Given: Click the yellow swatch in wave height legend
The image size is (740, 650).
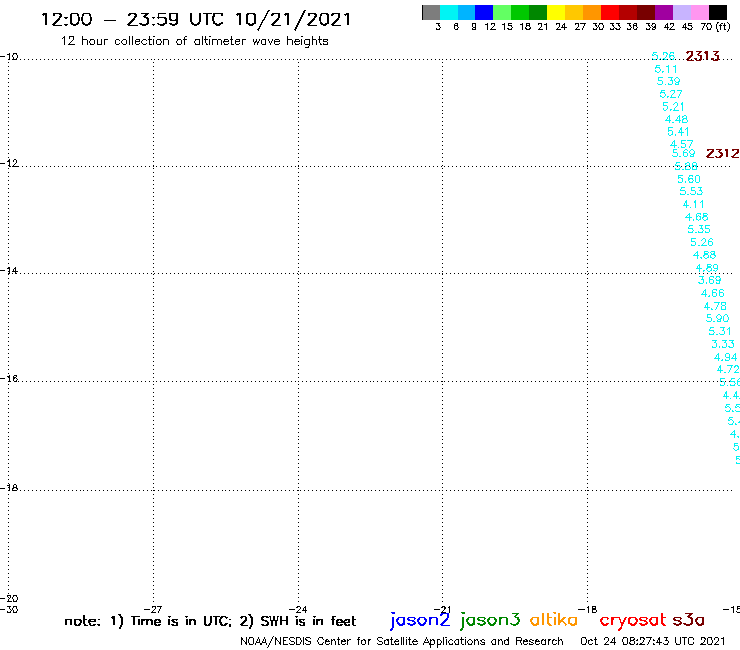Looking at the screenshot, I should (556, 12).
